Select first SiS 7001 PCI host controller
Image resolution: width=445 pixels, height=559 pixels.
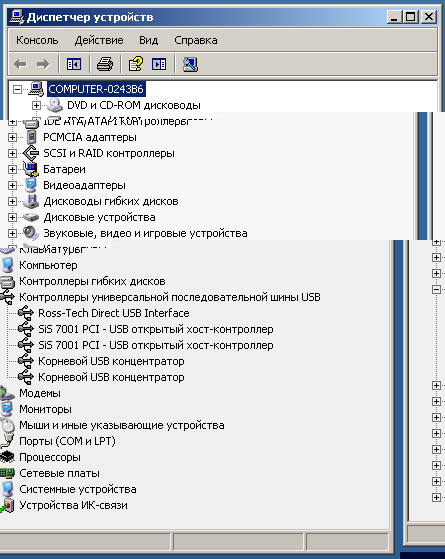click(x=156, y=329)
